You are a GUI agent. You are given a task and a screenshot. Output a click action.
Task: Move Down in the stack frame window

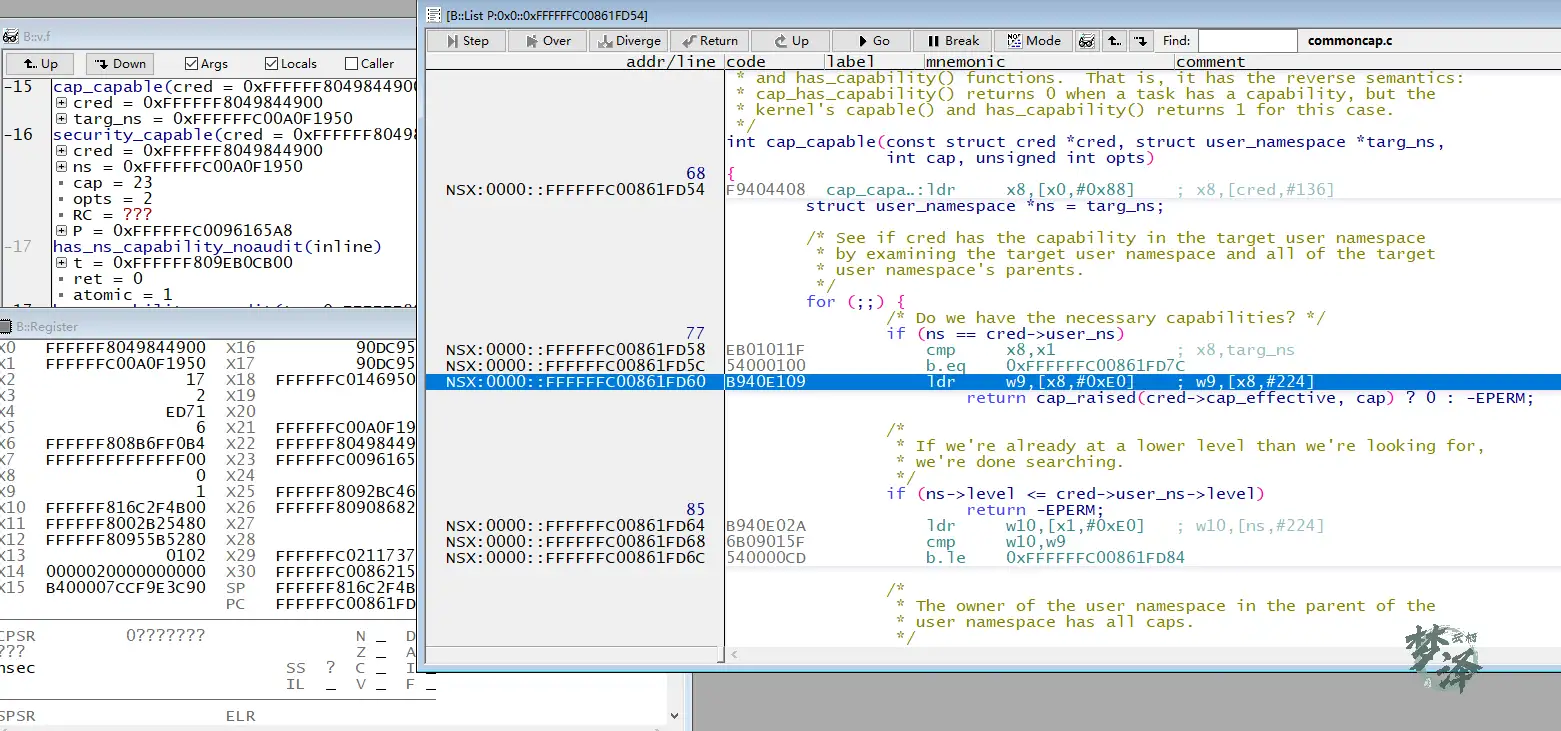tap(119, 64)
